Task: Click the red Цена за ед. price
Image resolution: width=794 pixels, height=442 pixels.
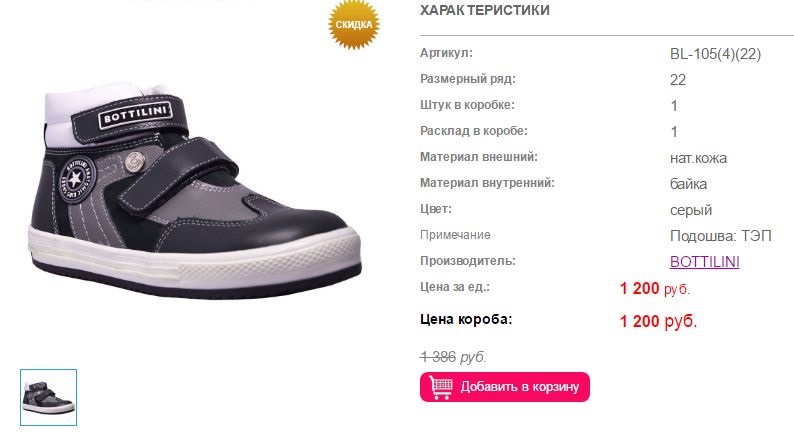Action: click(655, 289)
